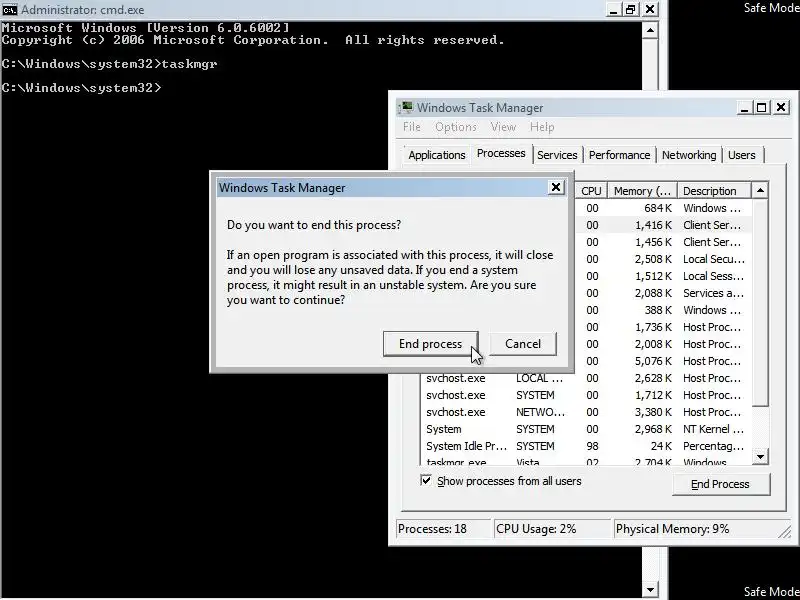This screenshot has height=600, width=800.
Task: Click the 5,076 K Host Proc... row
Action: 663,361
